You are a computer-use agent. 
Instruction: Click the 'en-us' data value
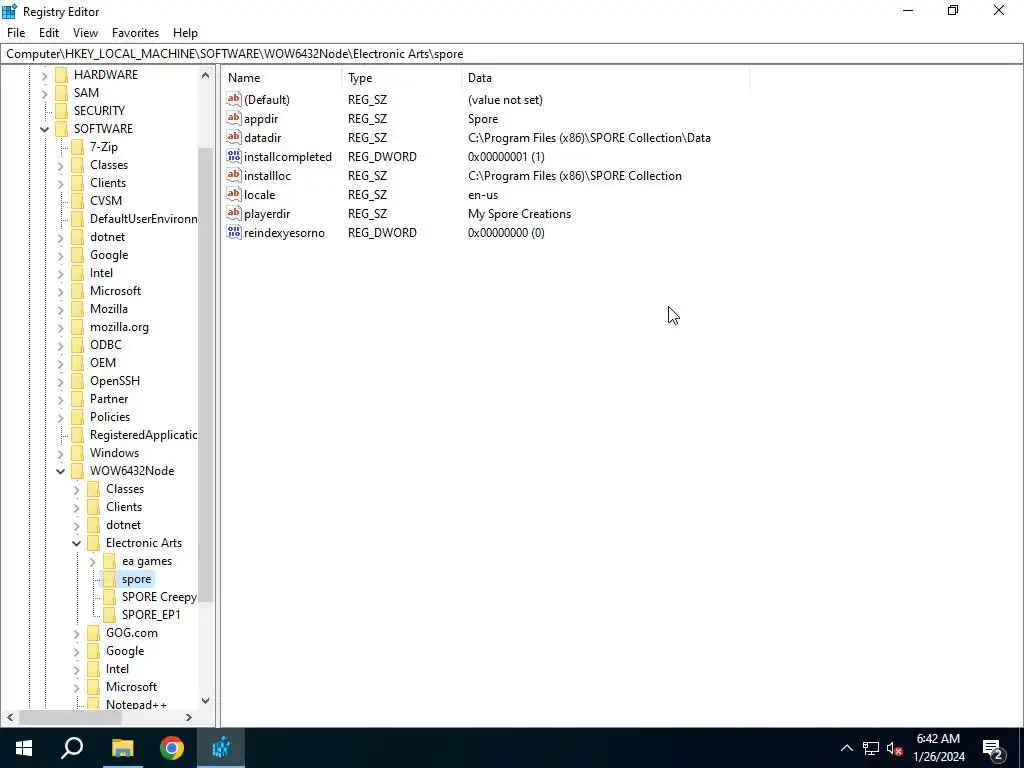[x=483, y=195]
